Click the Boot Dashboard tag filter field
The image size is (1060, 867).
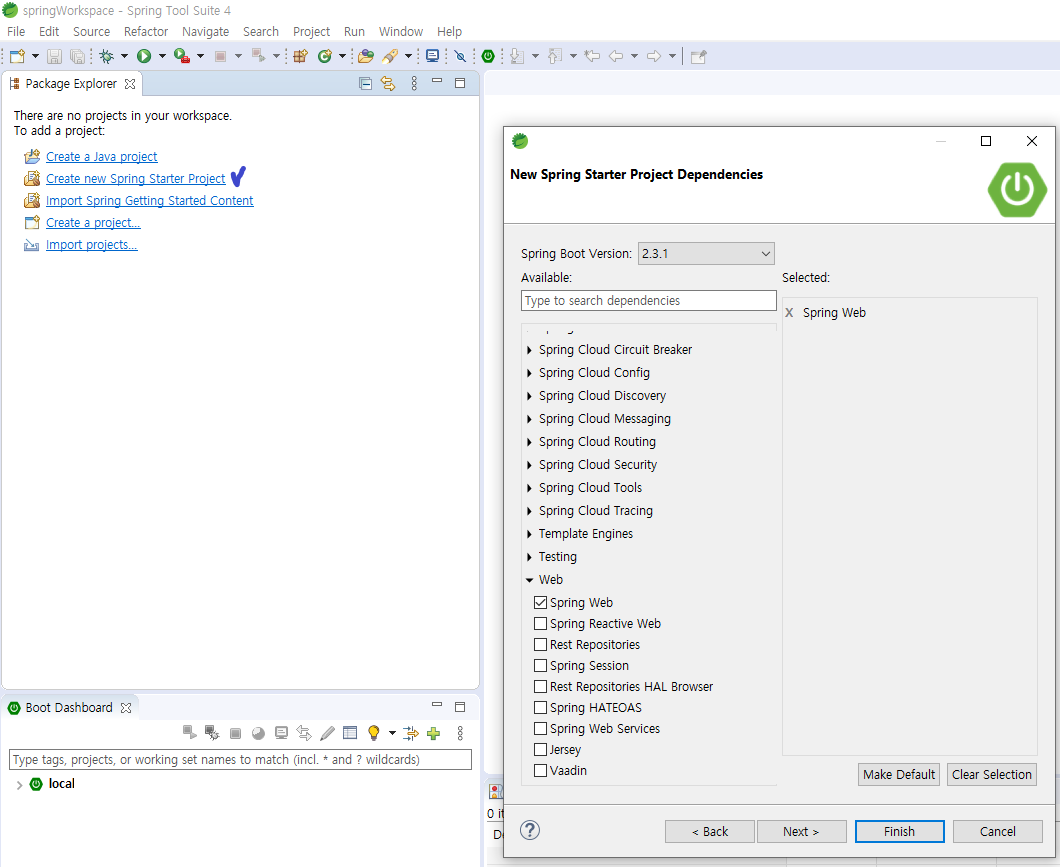240,760
